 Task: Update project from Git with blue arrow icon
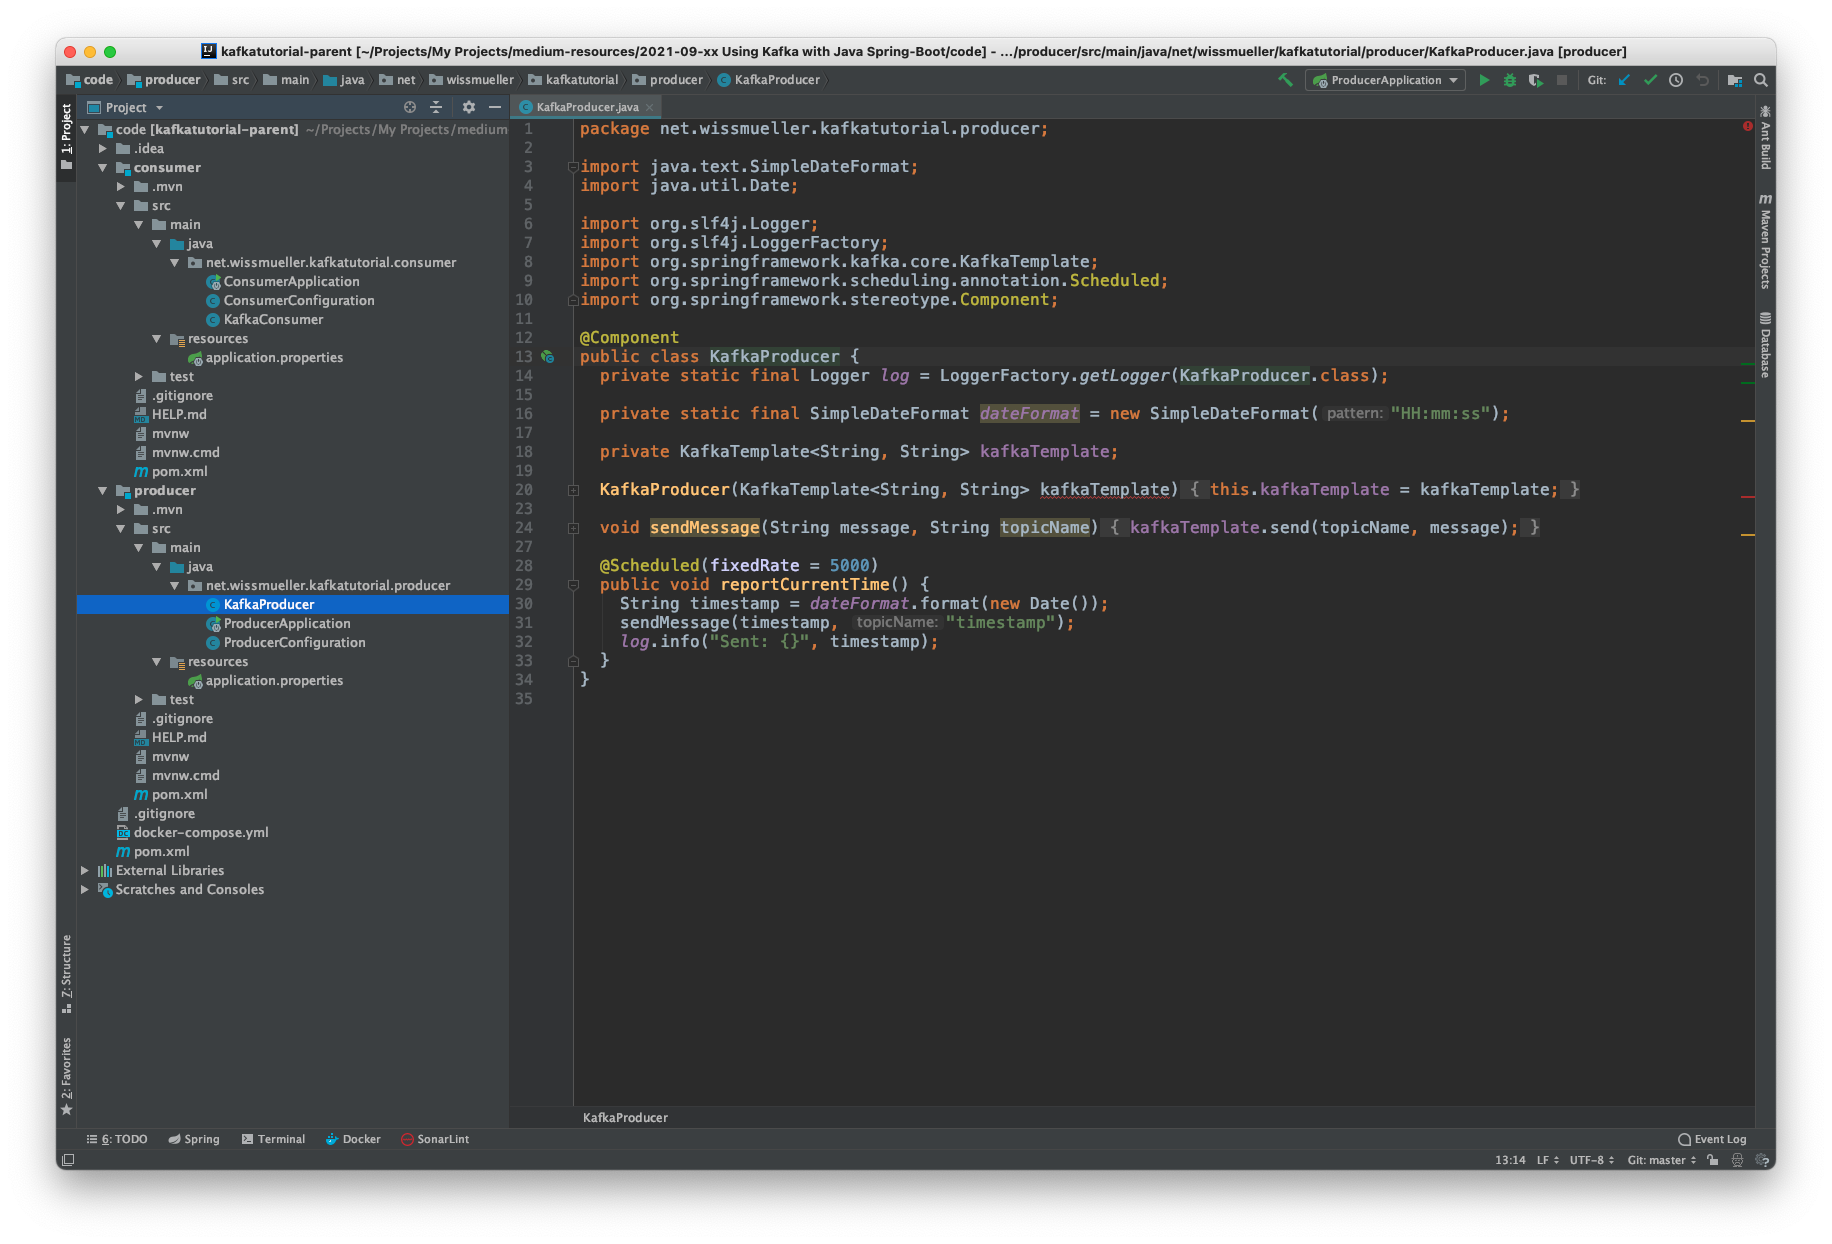click(x=1622, y=80)
